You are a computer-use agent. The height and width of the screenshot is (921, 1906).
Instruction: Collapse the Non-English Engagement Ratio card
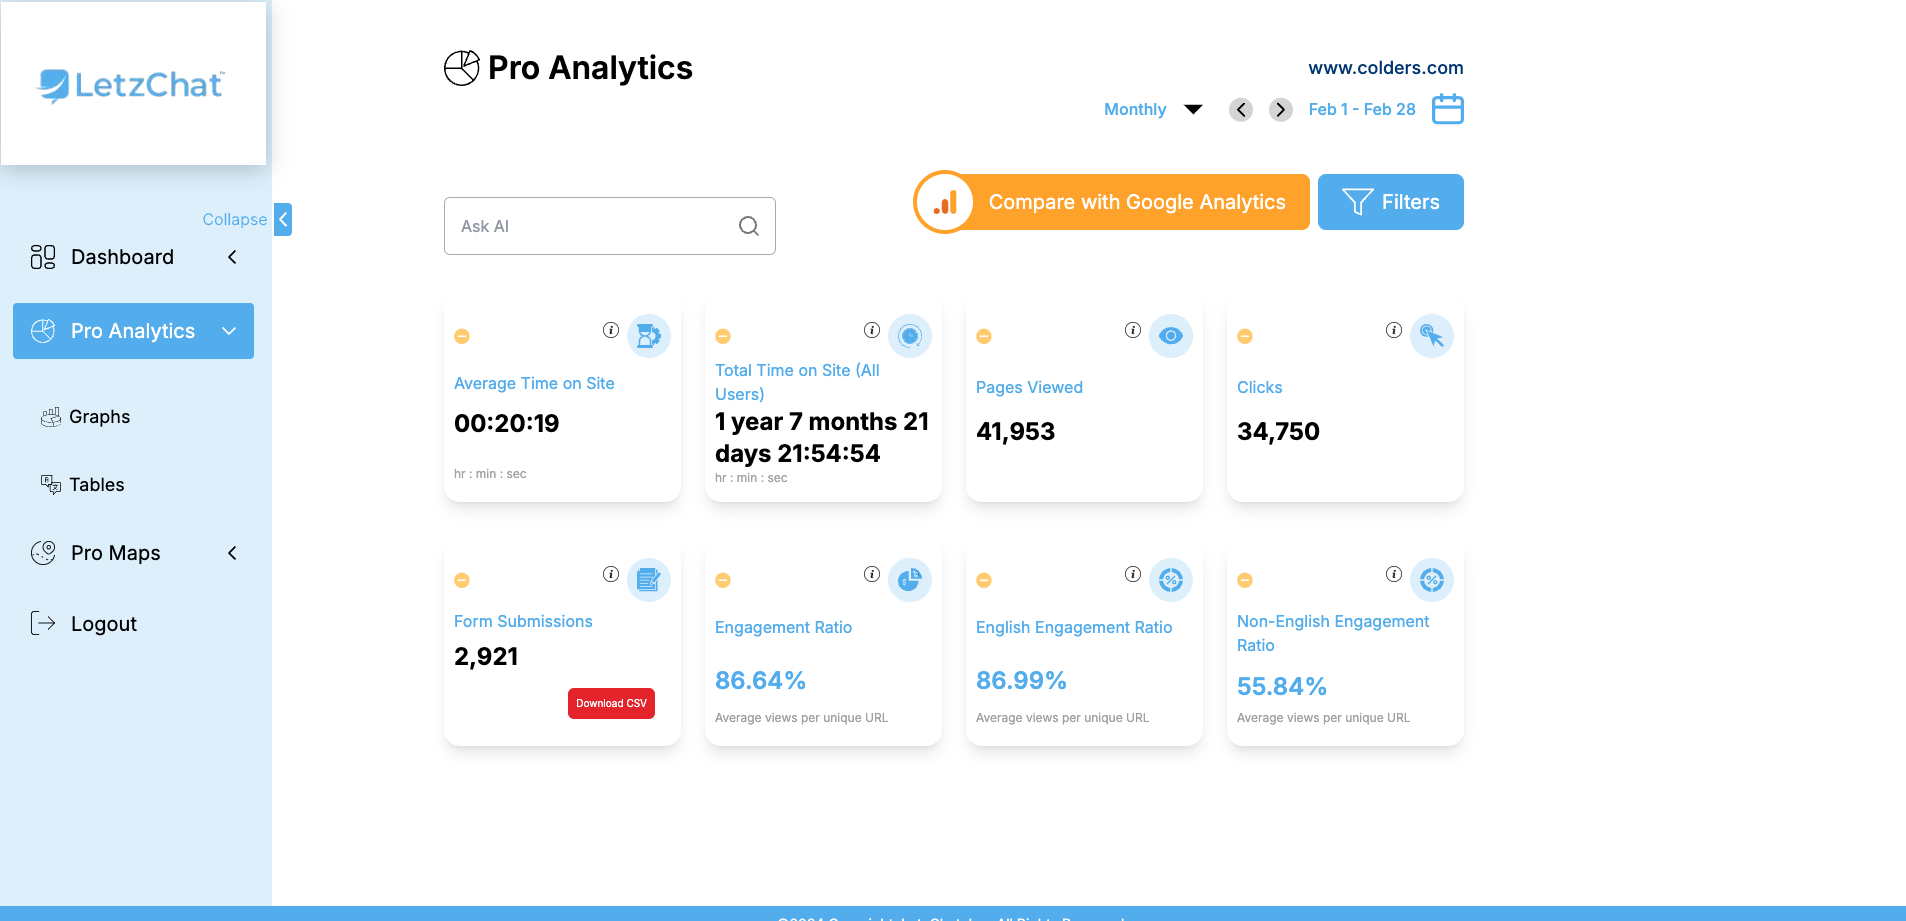(x=1245, y=580)
